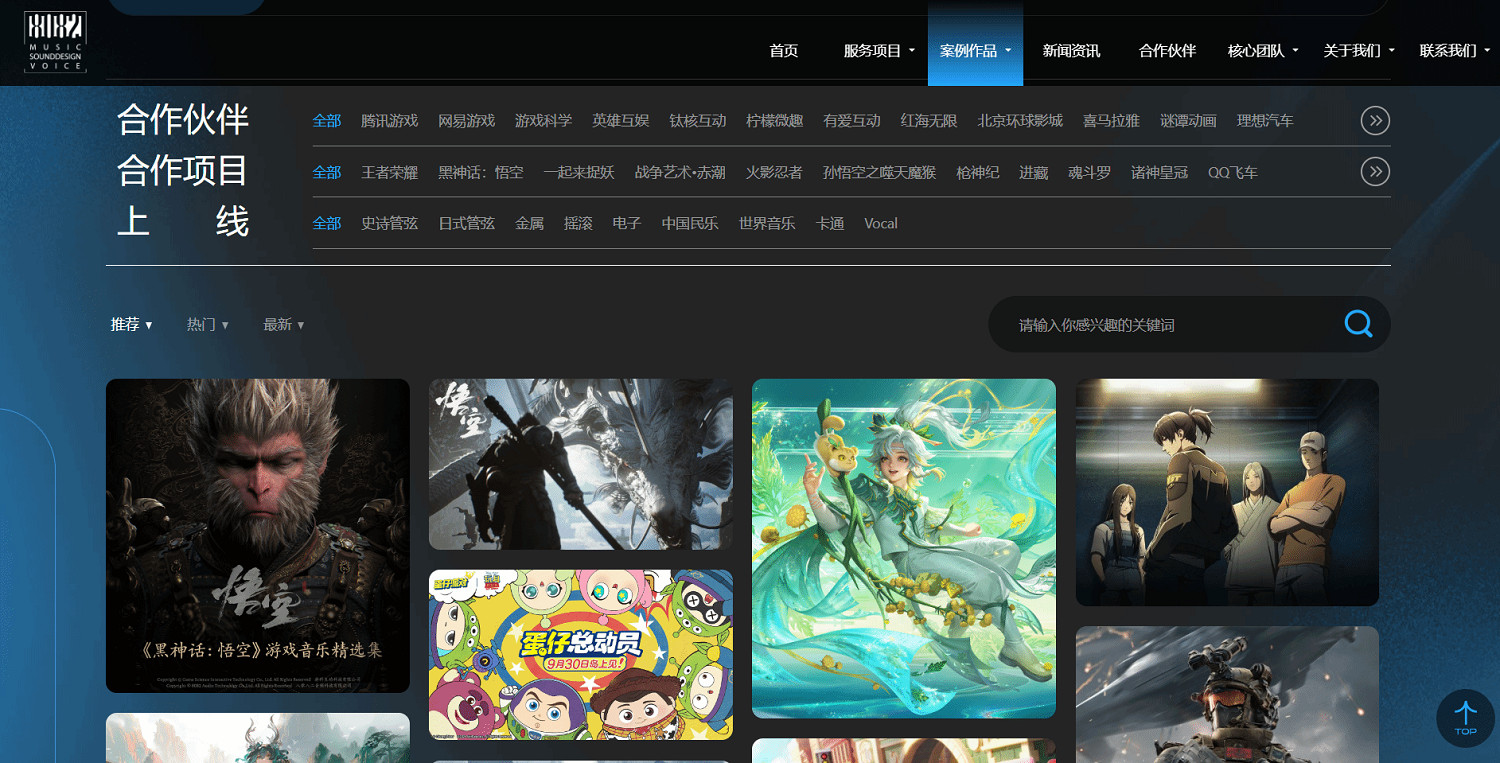Select the 摇滚 music style filter
This screenshot has width=1500, height=763.
click(x=578, y=223)
